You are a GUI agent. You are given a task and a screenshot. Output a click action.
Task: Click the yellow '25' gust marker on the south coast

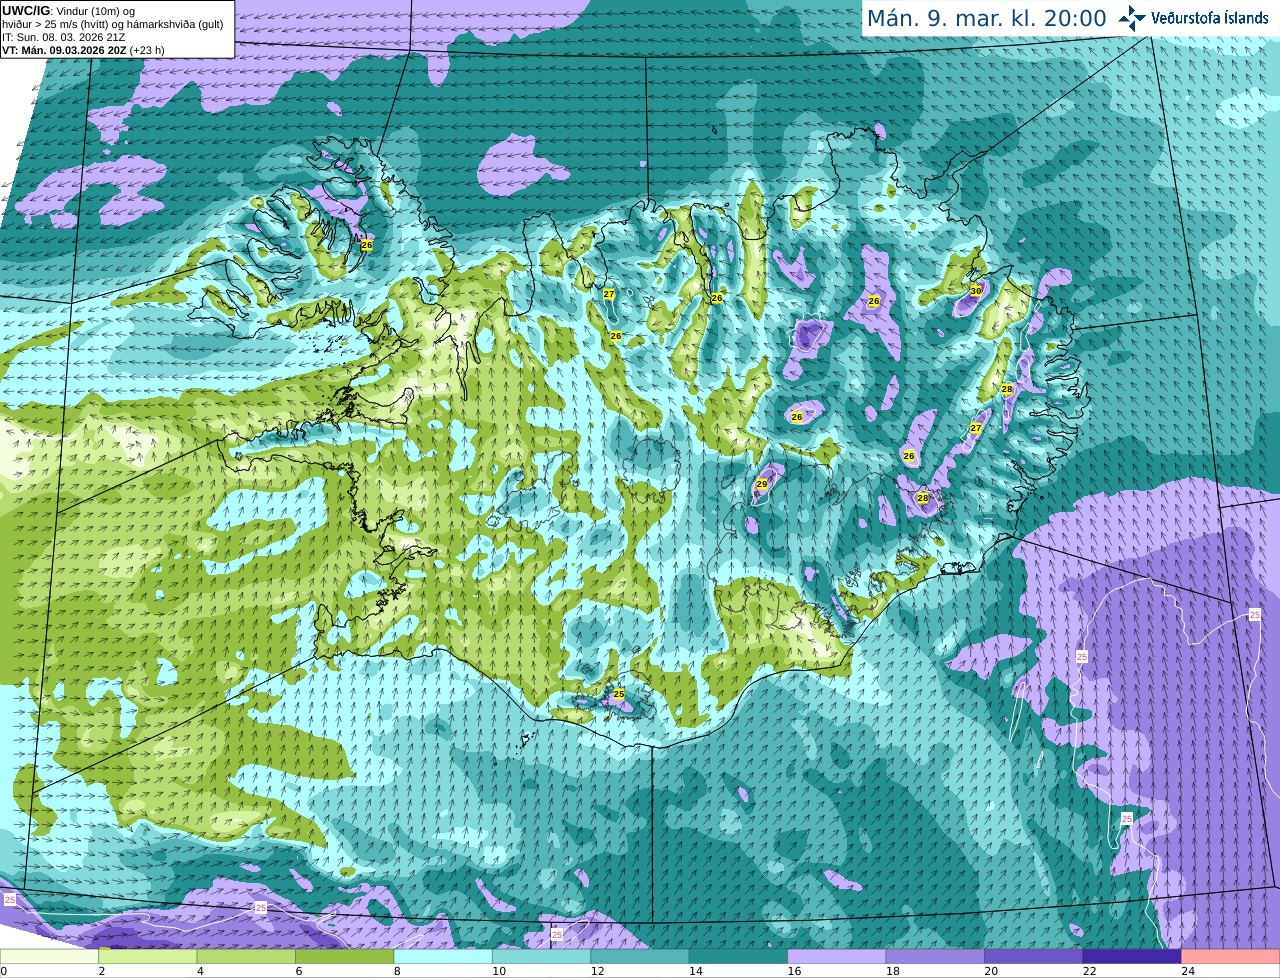point(618,694)
